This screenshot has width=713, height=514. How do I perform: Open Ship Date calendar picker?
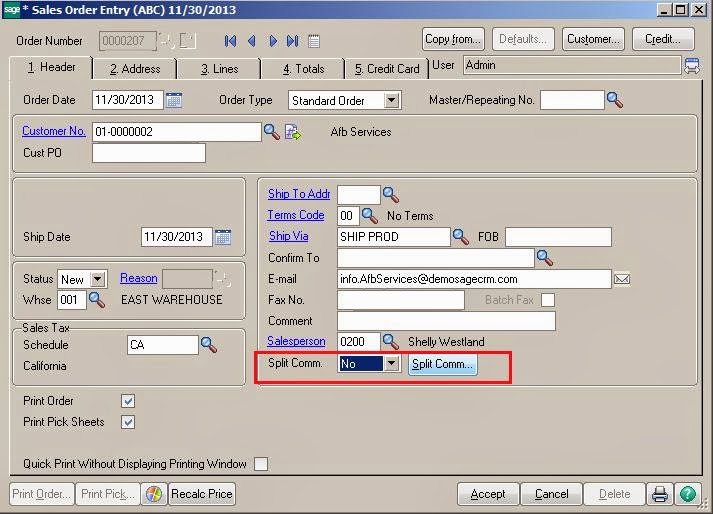pyautogui.click(x=223, y=237)
